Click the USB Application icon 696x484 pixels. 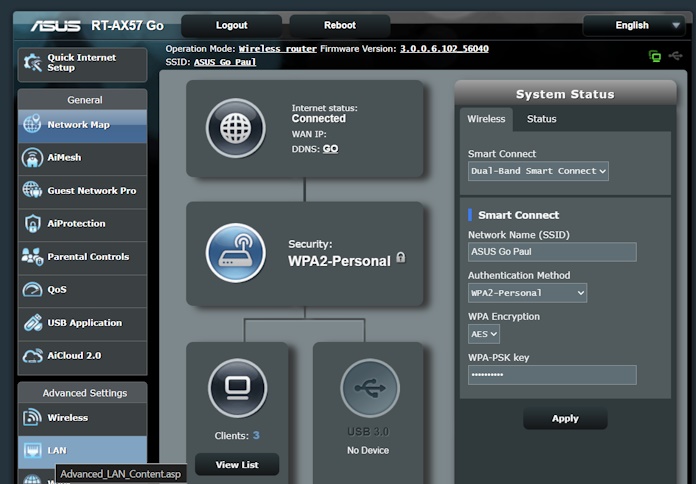[x=33, y=323]
